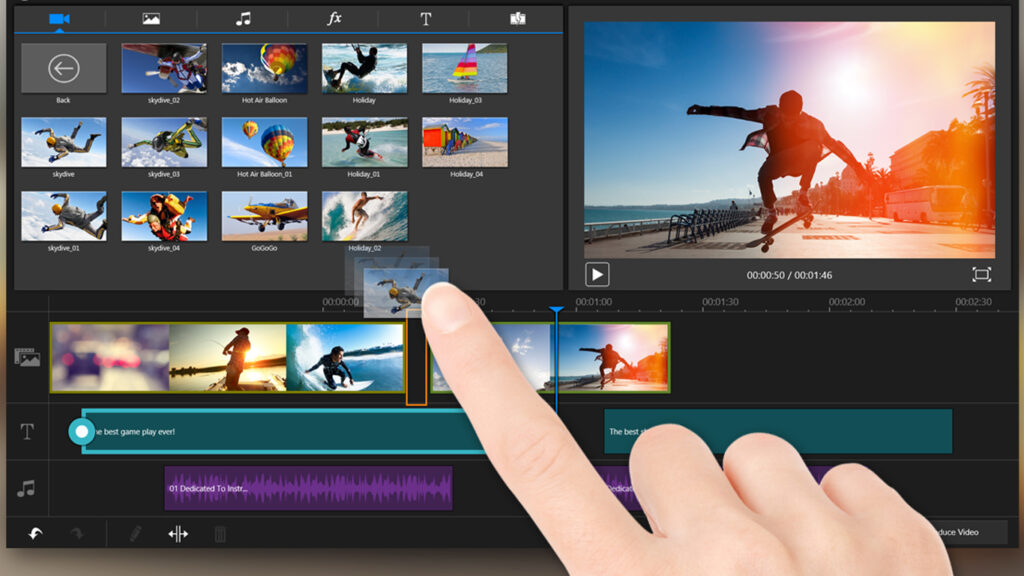Click the delete clip trash icon
This screenshot has height=576, width=1024.
(x=220, y=533)
